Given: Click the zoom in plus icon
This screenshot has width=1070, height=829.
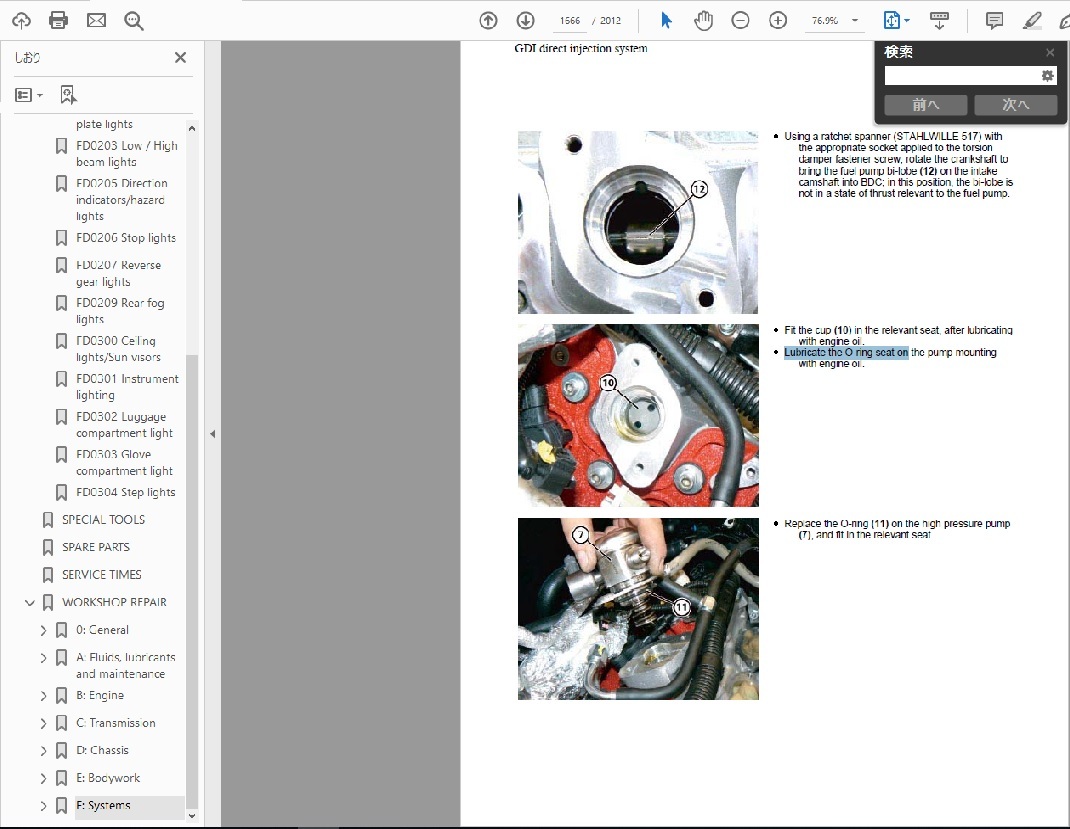Looking at the screenshot, I should coord(778,20).
